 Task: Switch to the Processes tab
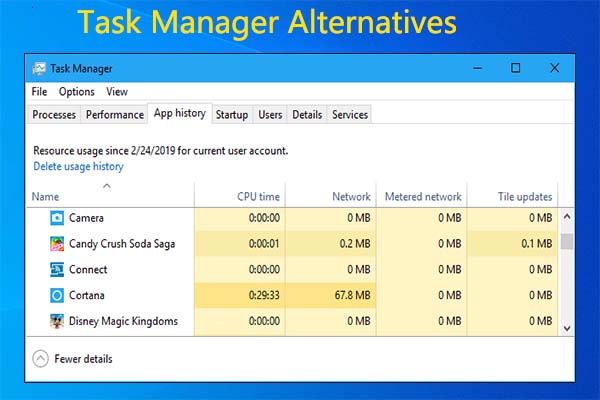click(54, 114)
